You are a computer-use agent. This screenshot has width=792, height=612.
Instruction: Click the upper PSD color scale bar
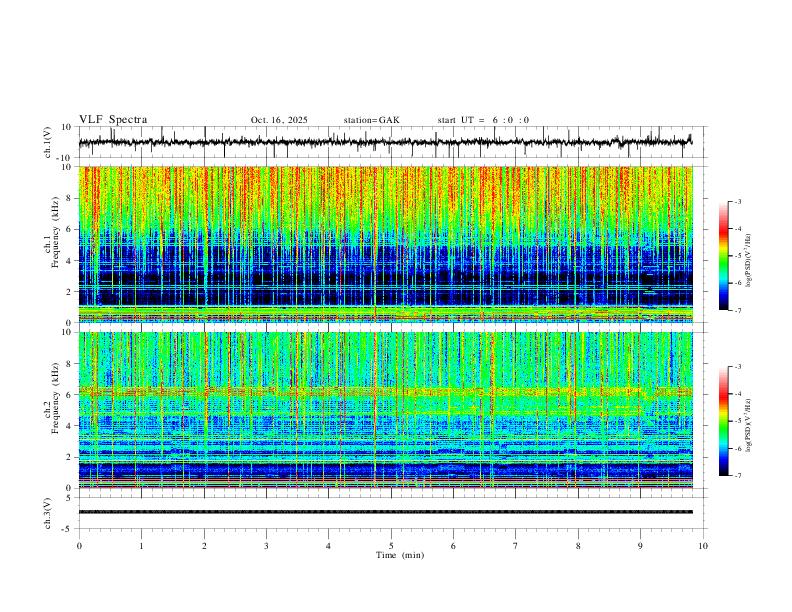click(x=723, y=256)
